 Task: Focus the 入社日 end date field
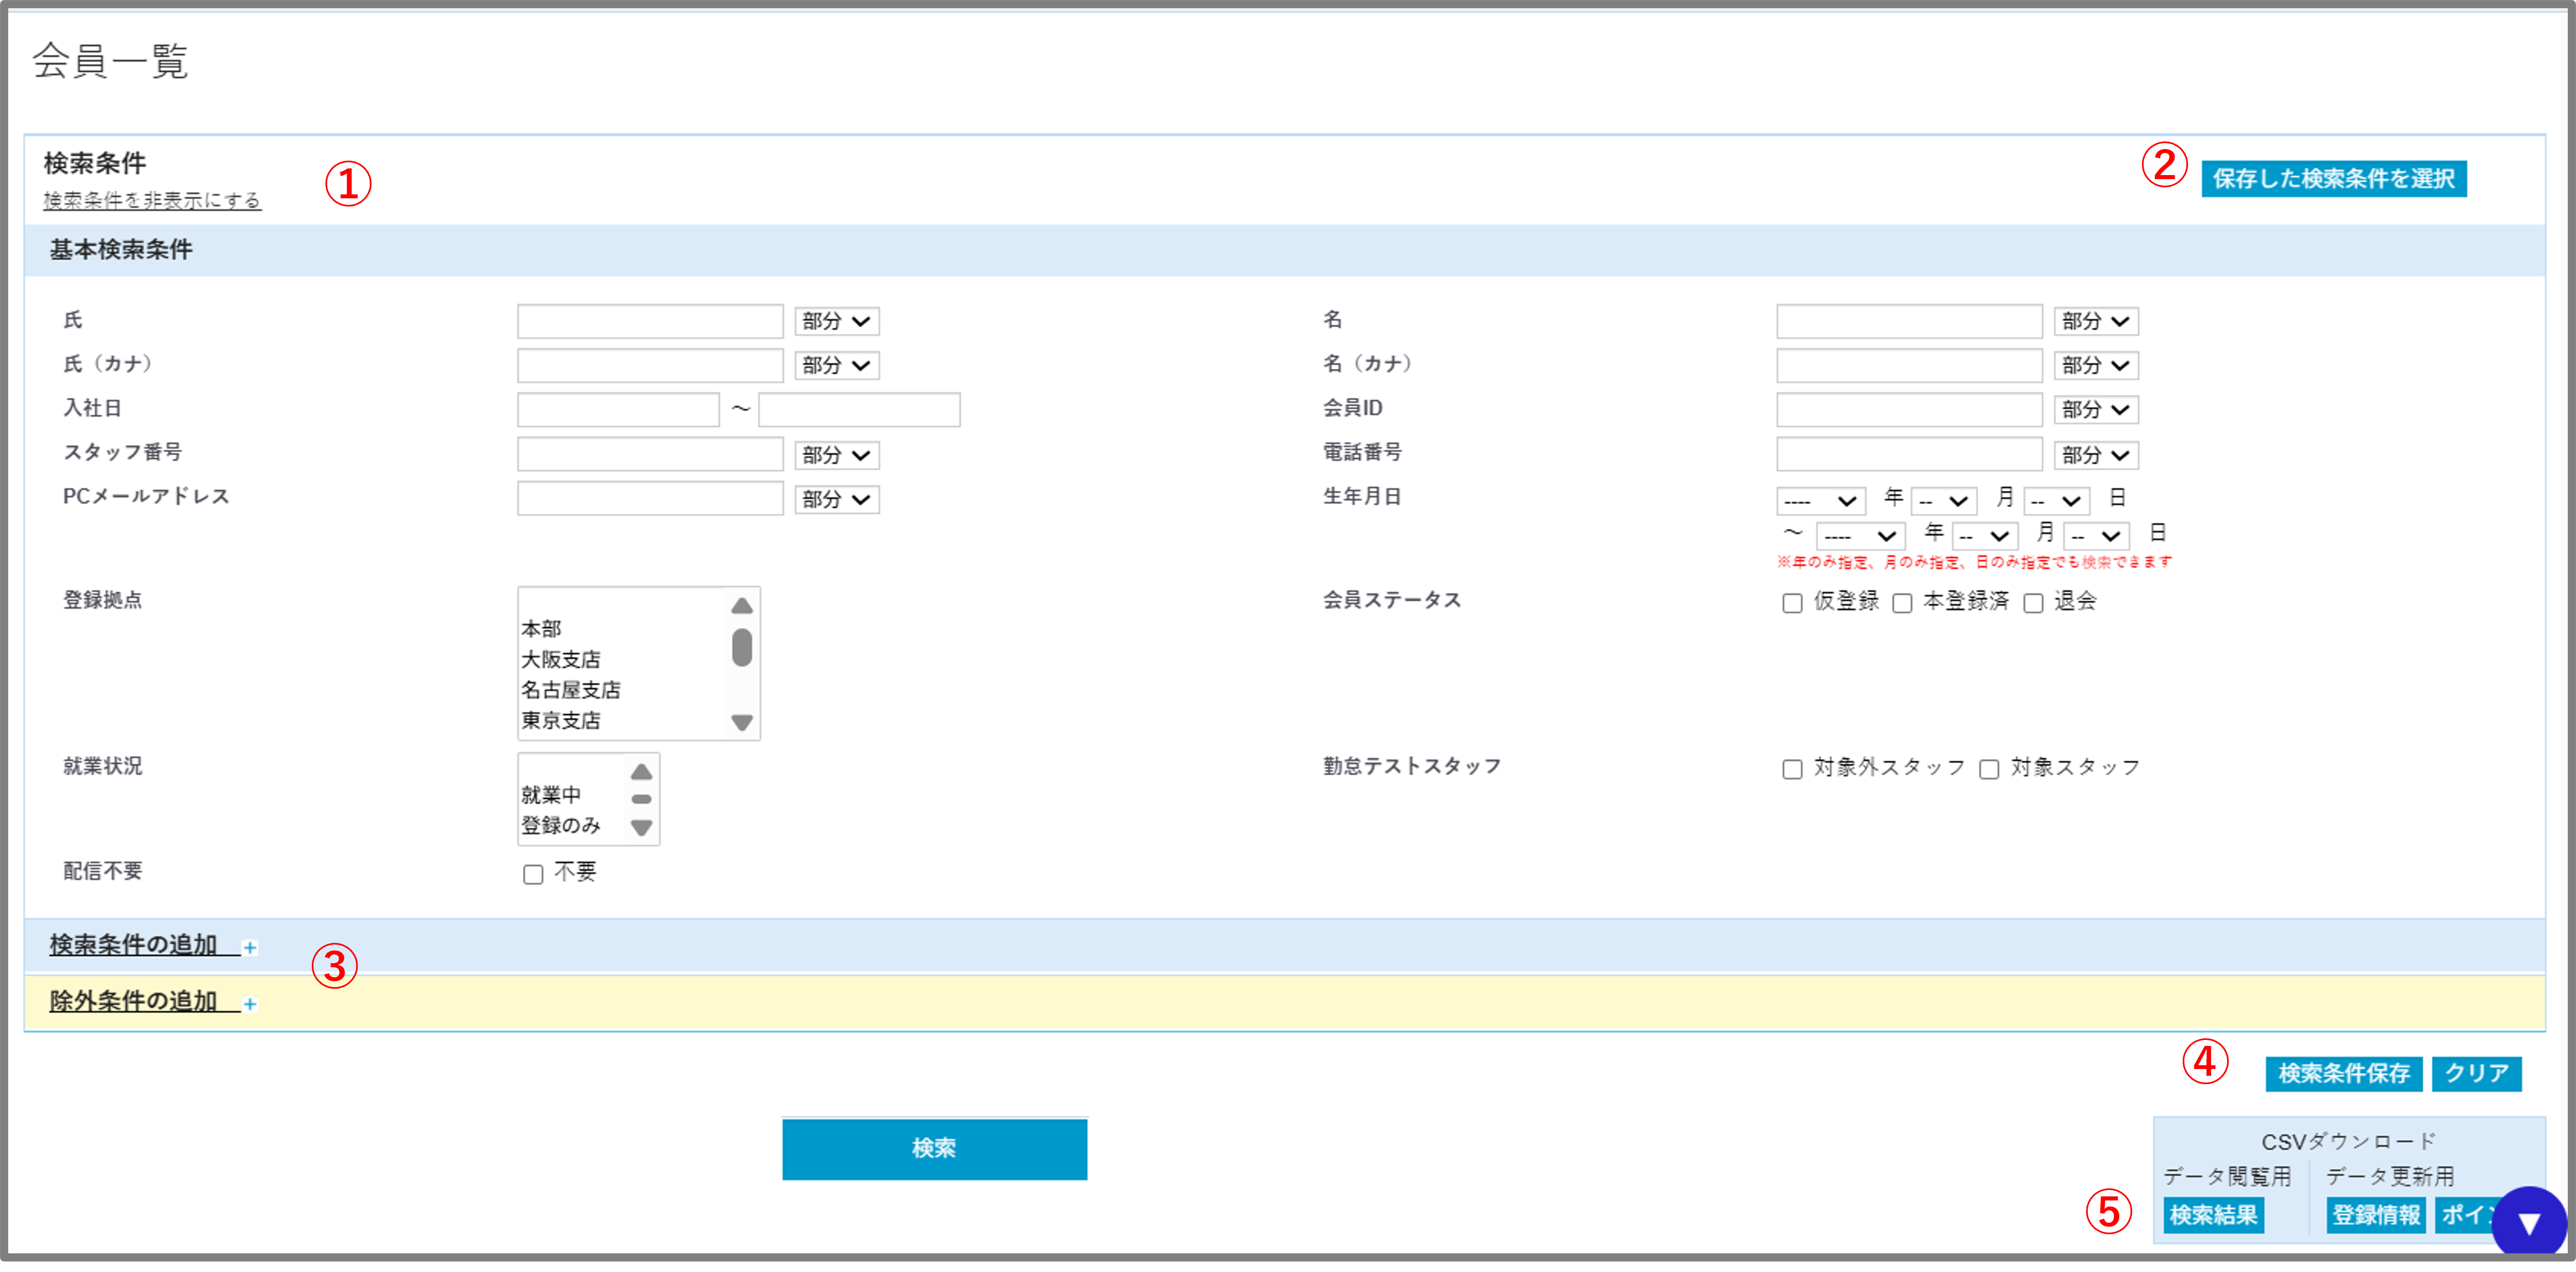(859, 409)
